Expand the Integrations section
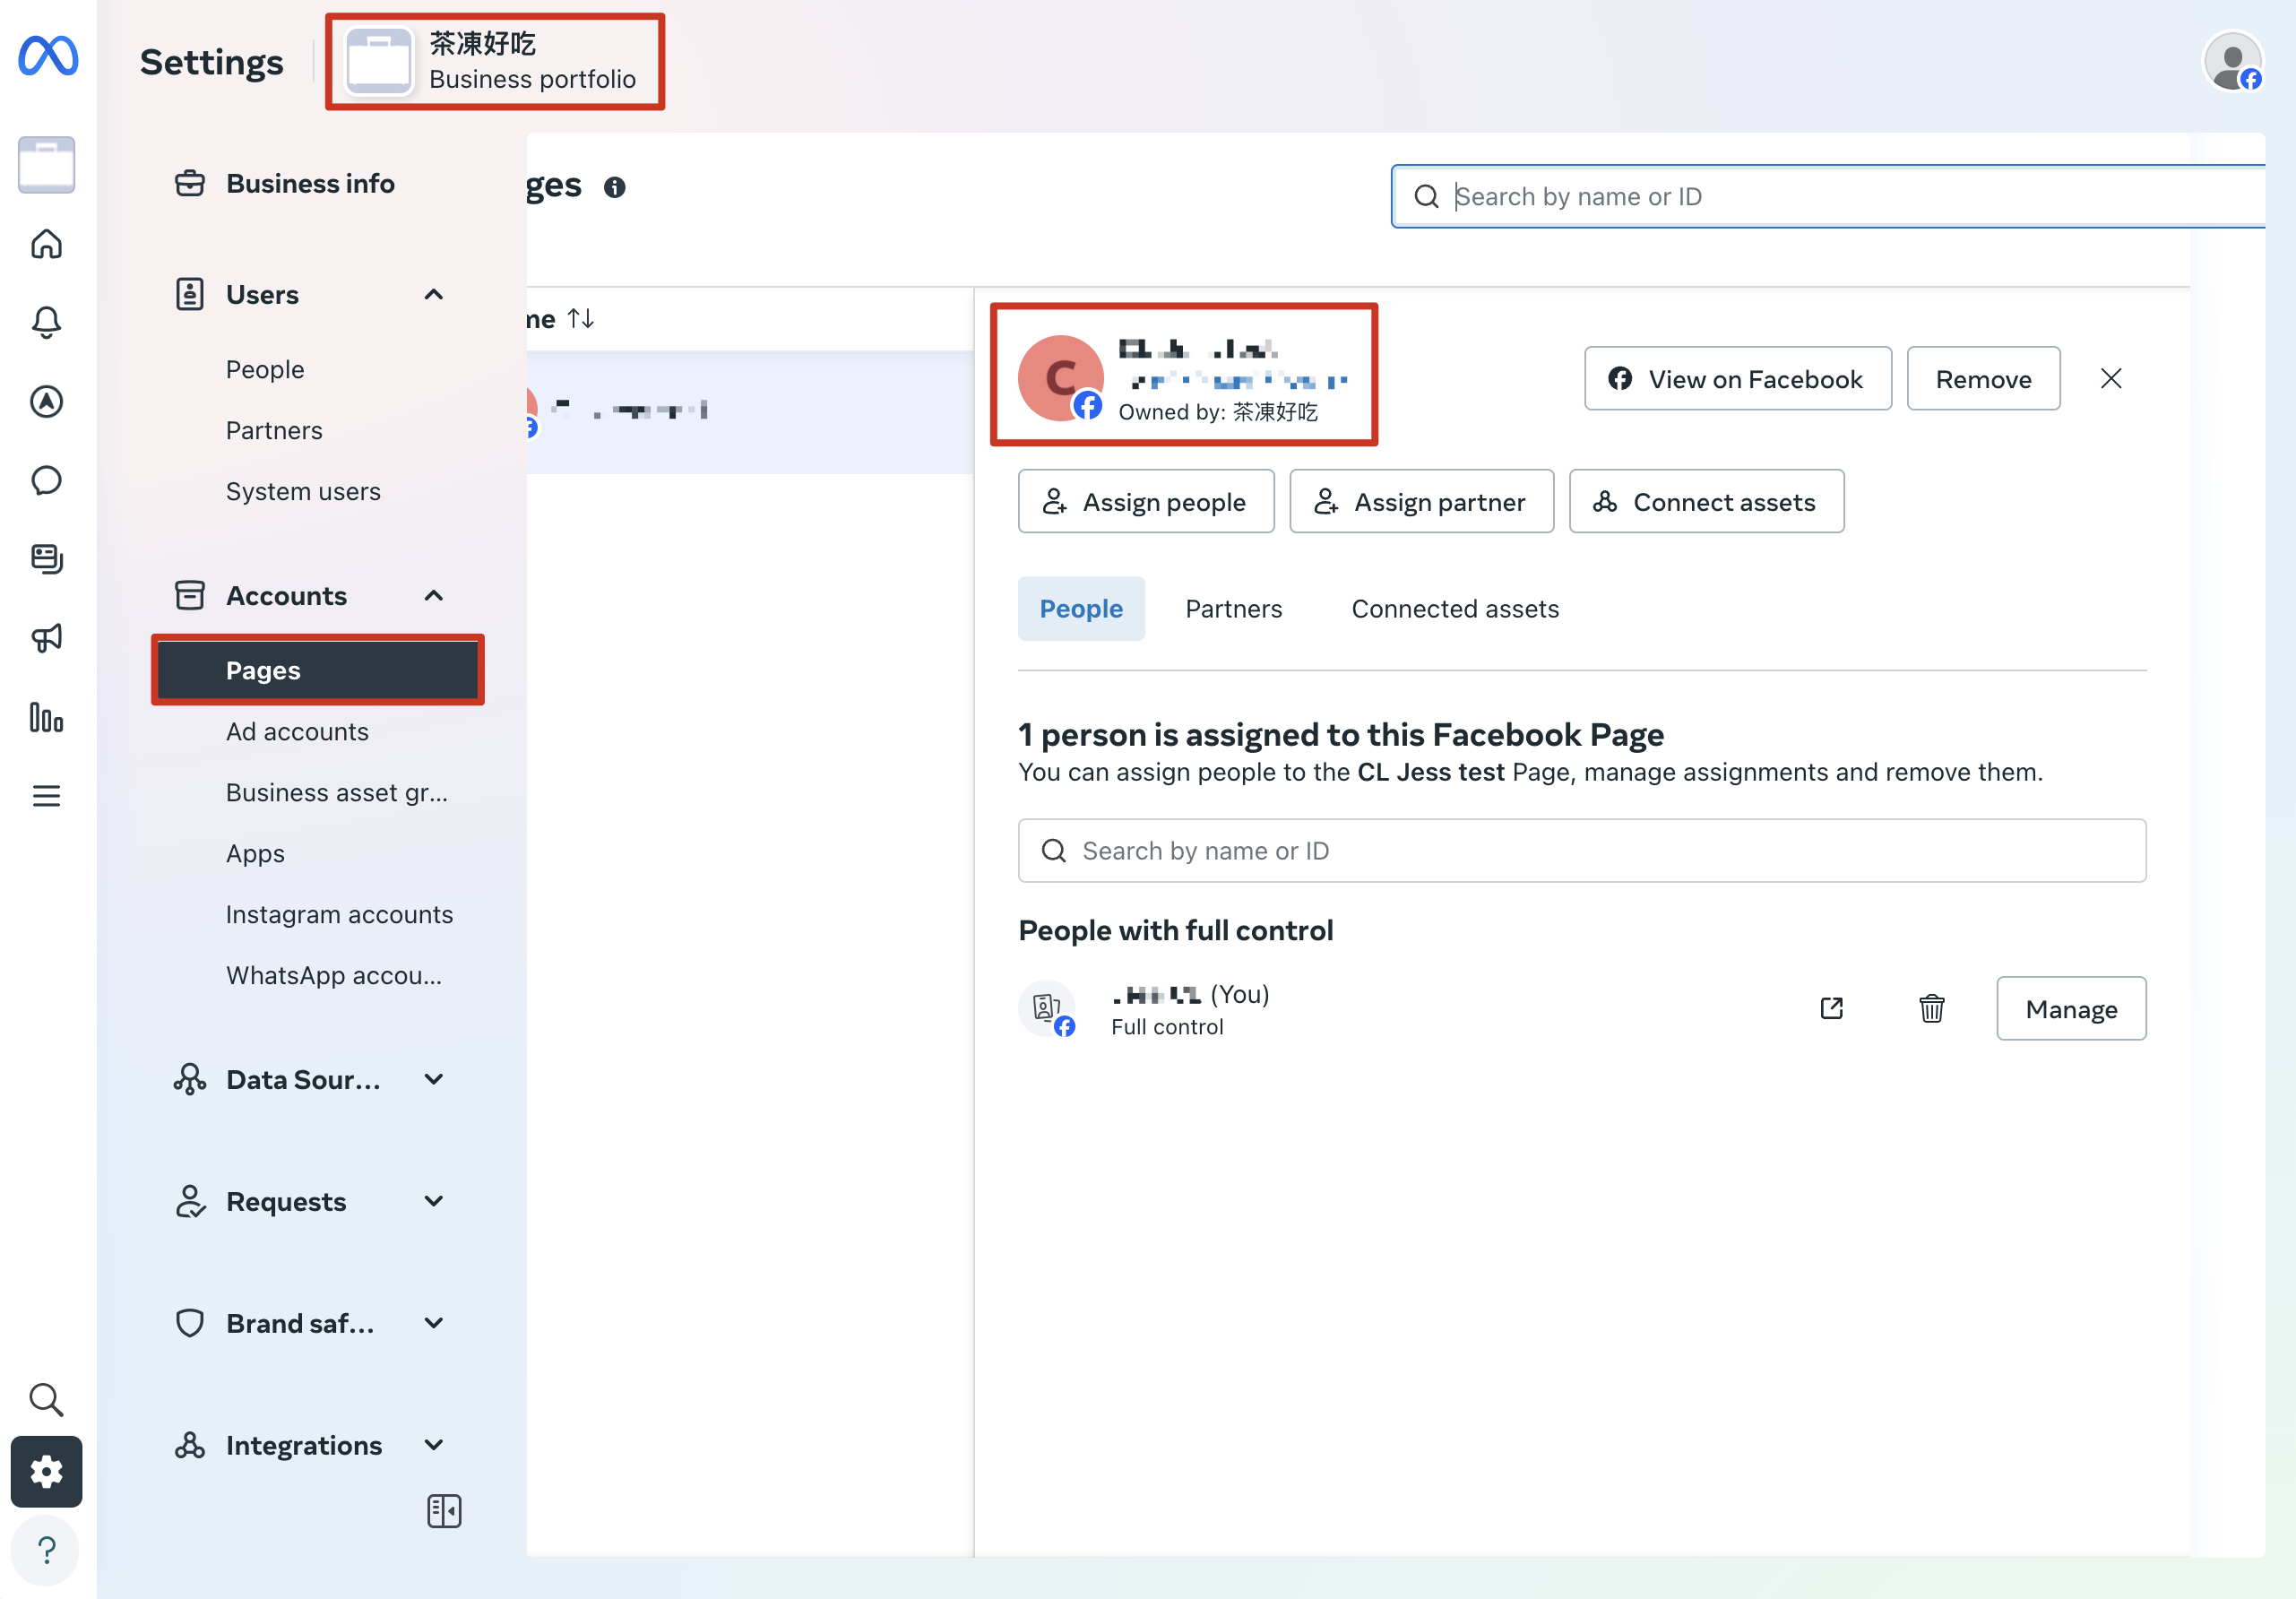The image size is (2296, 1599). coord(434,1446)
